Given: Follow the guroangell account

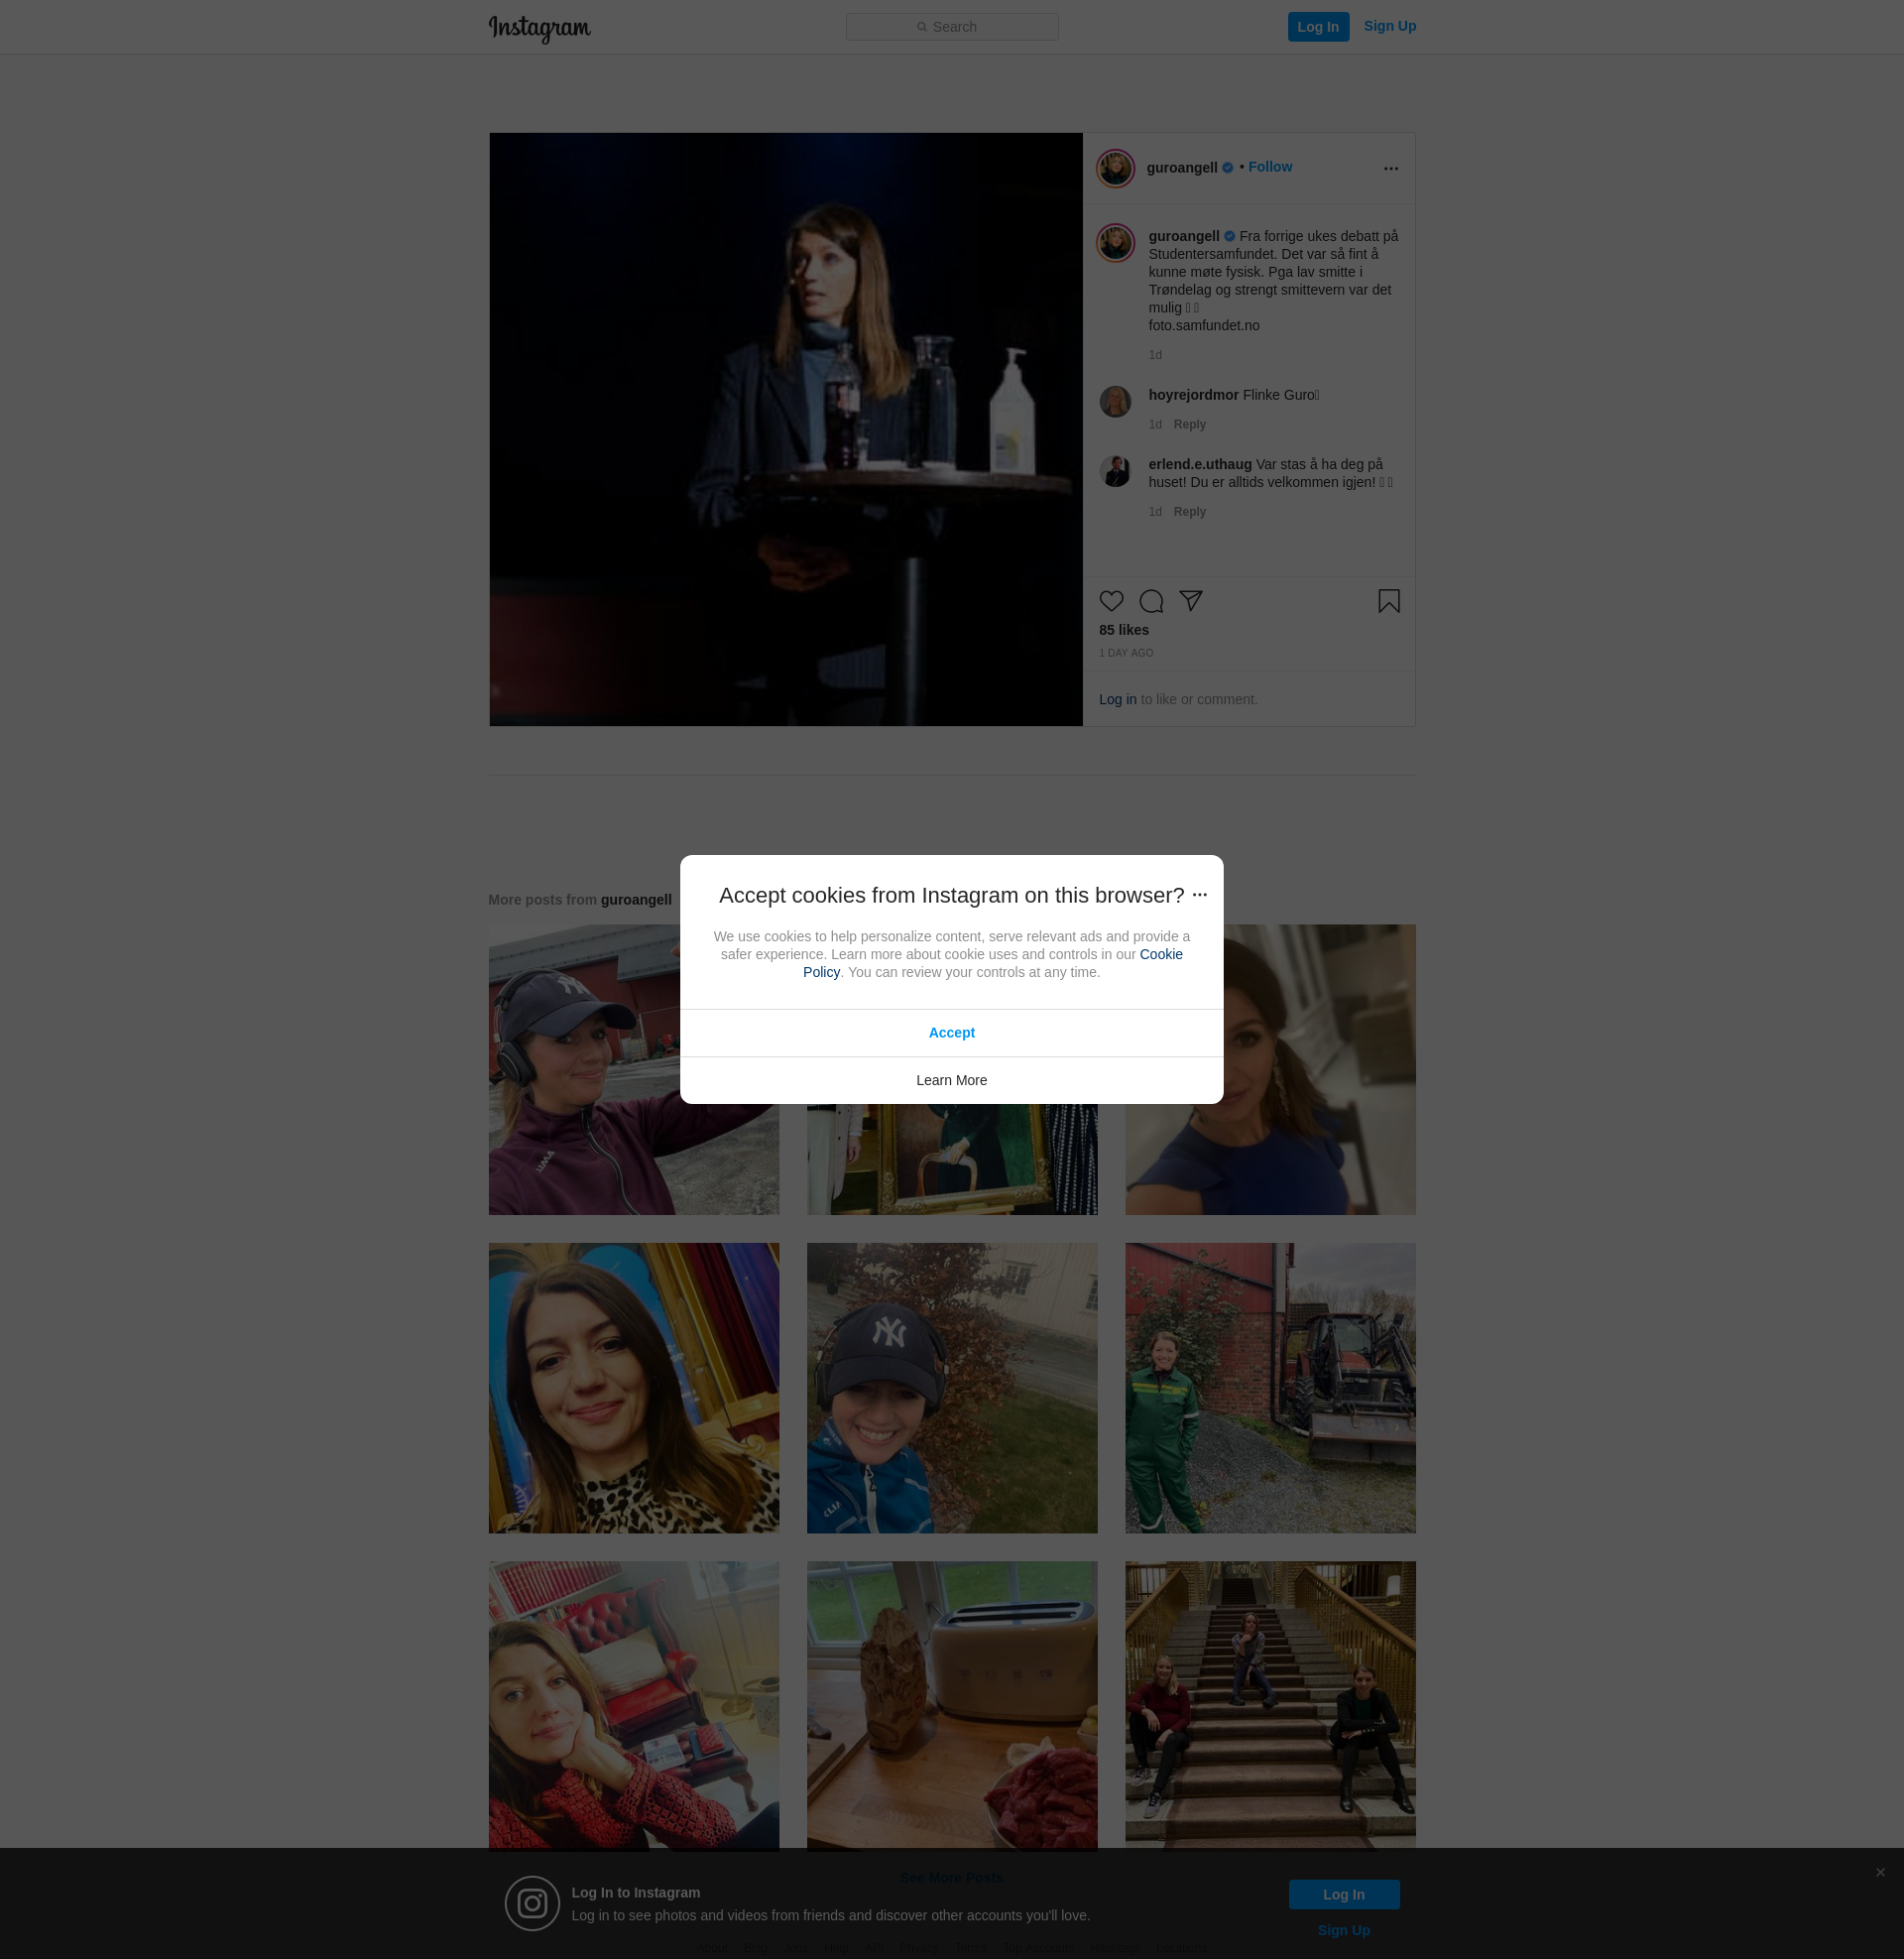Looking at the screenshot, I should point(1270,167).
